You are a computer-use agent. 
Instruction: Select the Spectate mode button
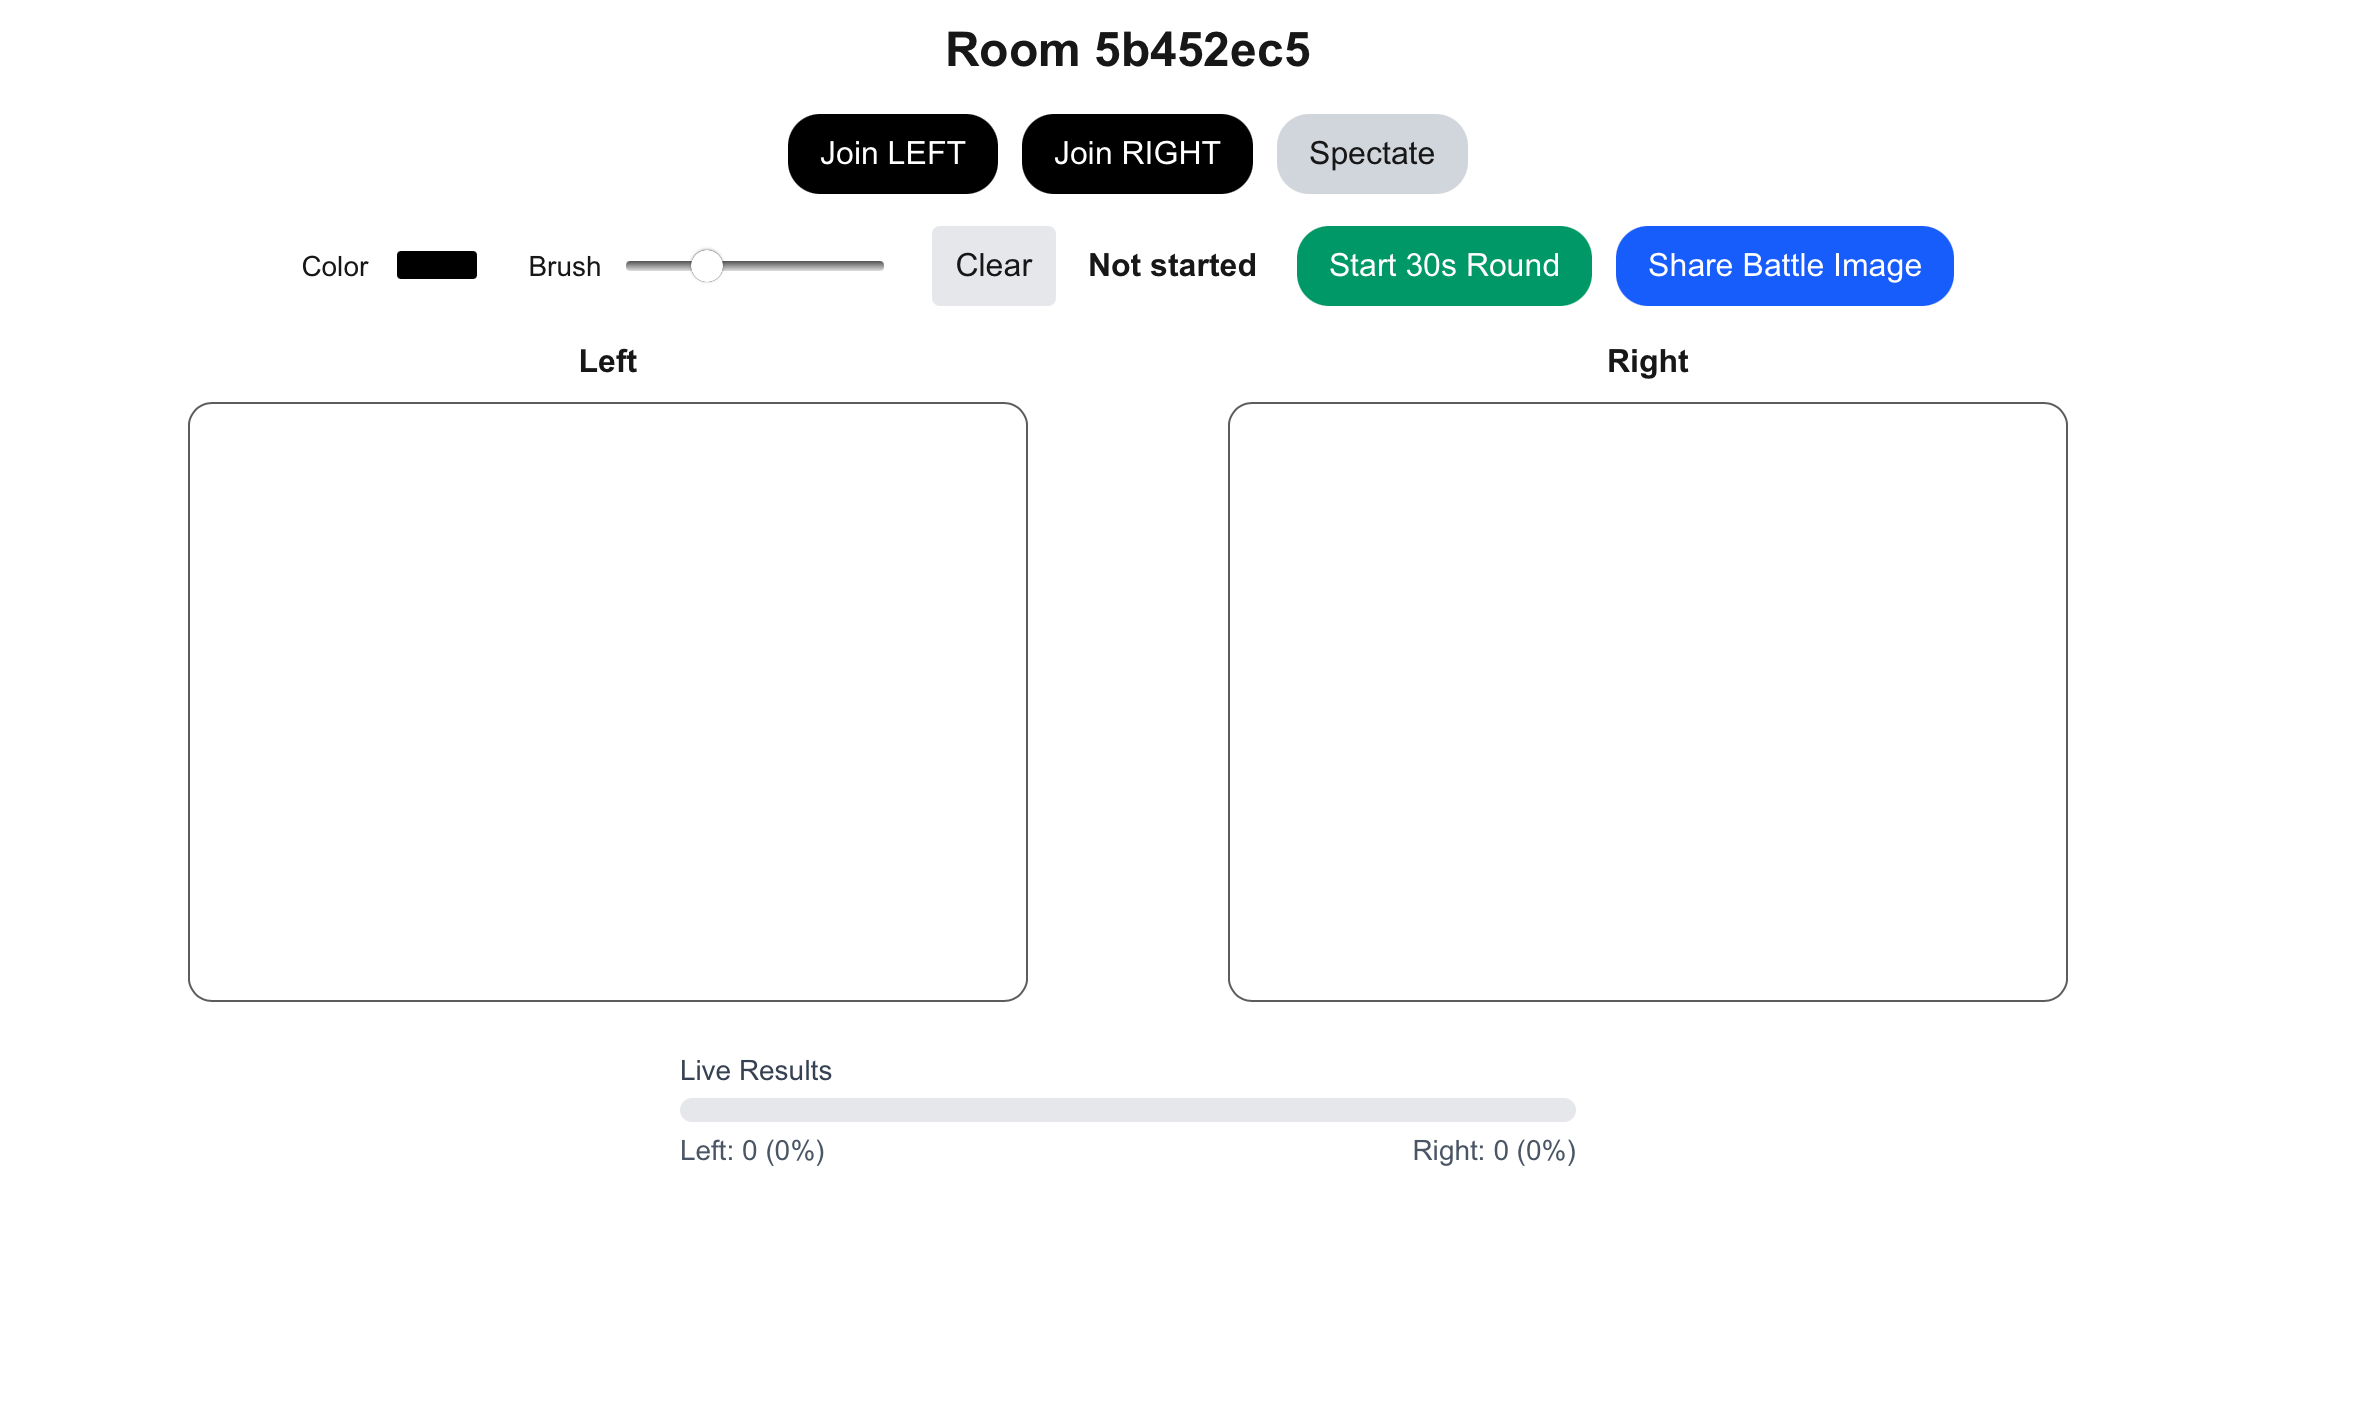1371,154
